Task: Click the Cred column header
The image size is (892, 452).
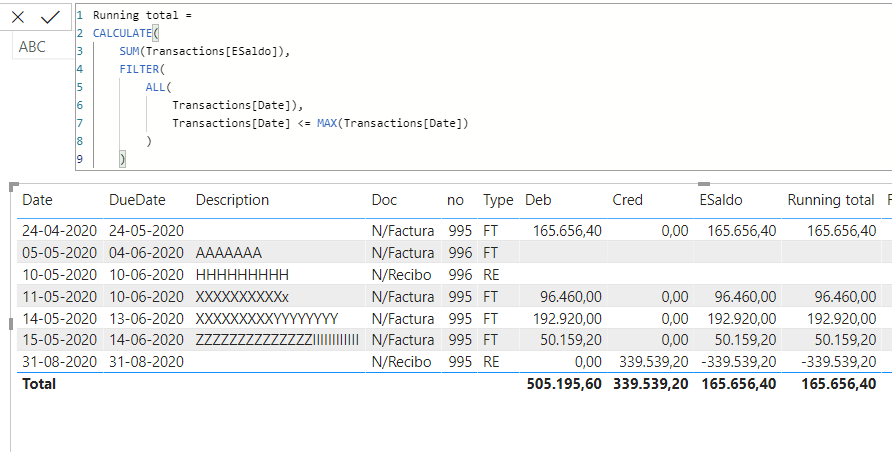Action: [627, 200]
